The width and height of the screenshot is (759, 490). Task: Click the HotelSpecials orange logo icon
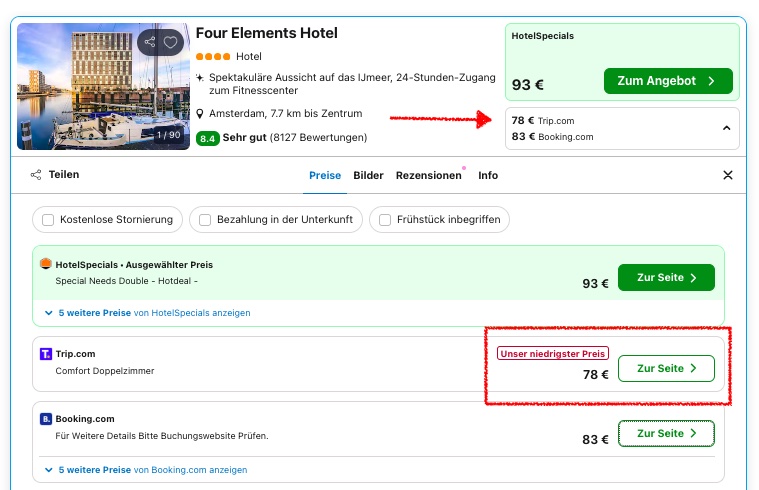coord(46,264)
